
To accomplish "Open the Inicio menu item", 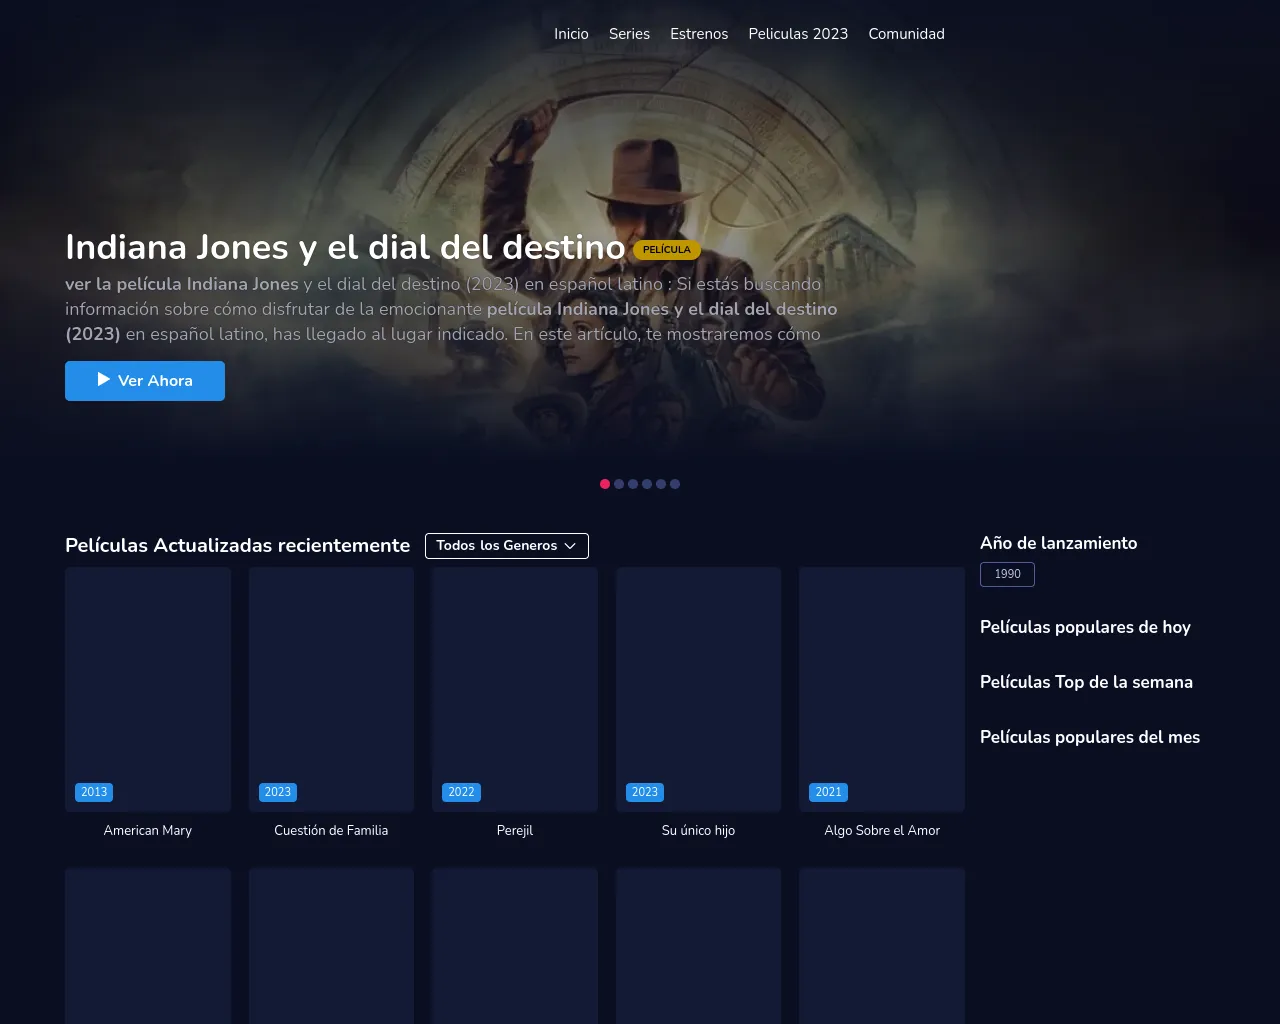I will [571, 34].
